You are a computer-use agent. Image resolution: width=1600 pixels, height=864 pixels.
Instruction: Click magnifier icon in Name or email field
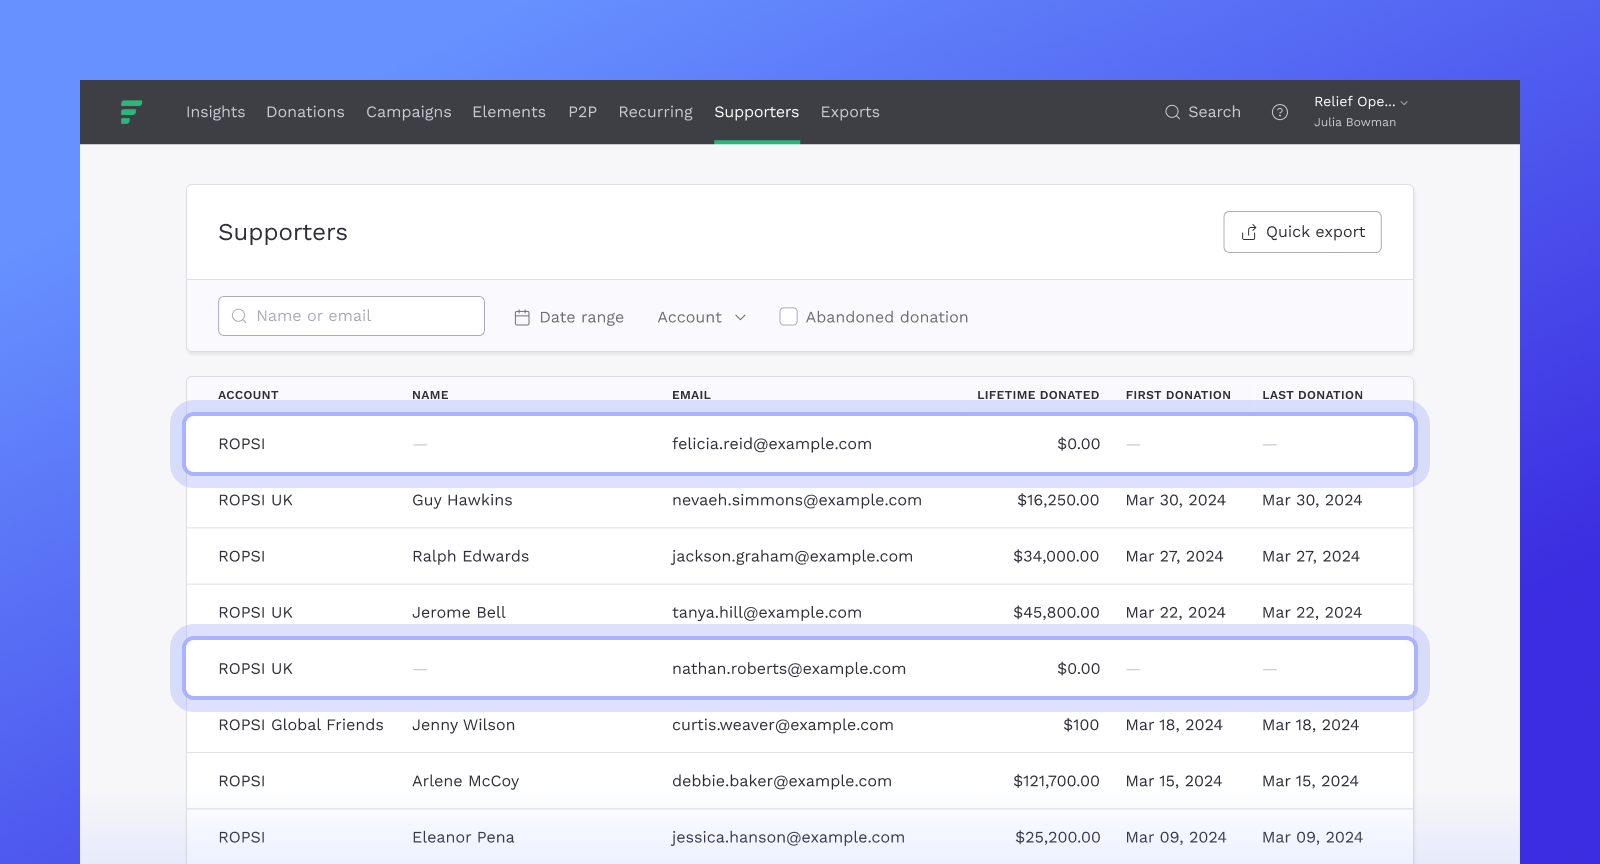click(239, 316)
